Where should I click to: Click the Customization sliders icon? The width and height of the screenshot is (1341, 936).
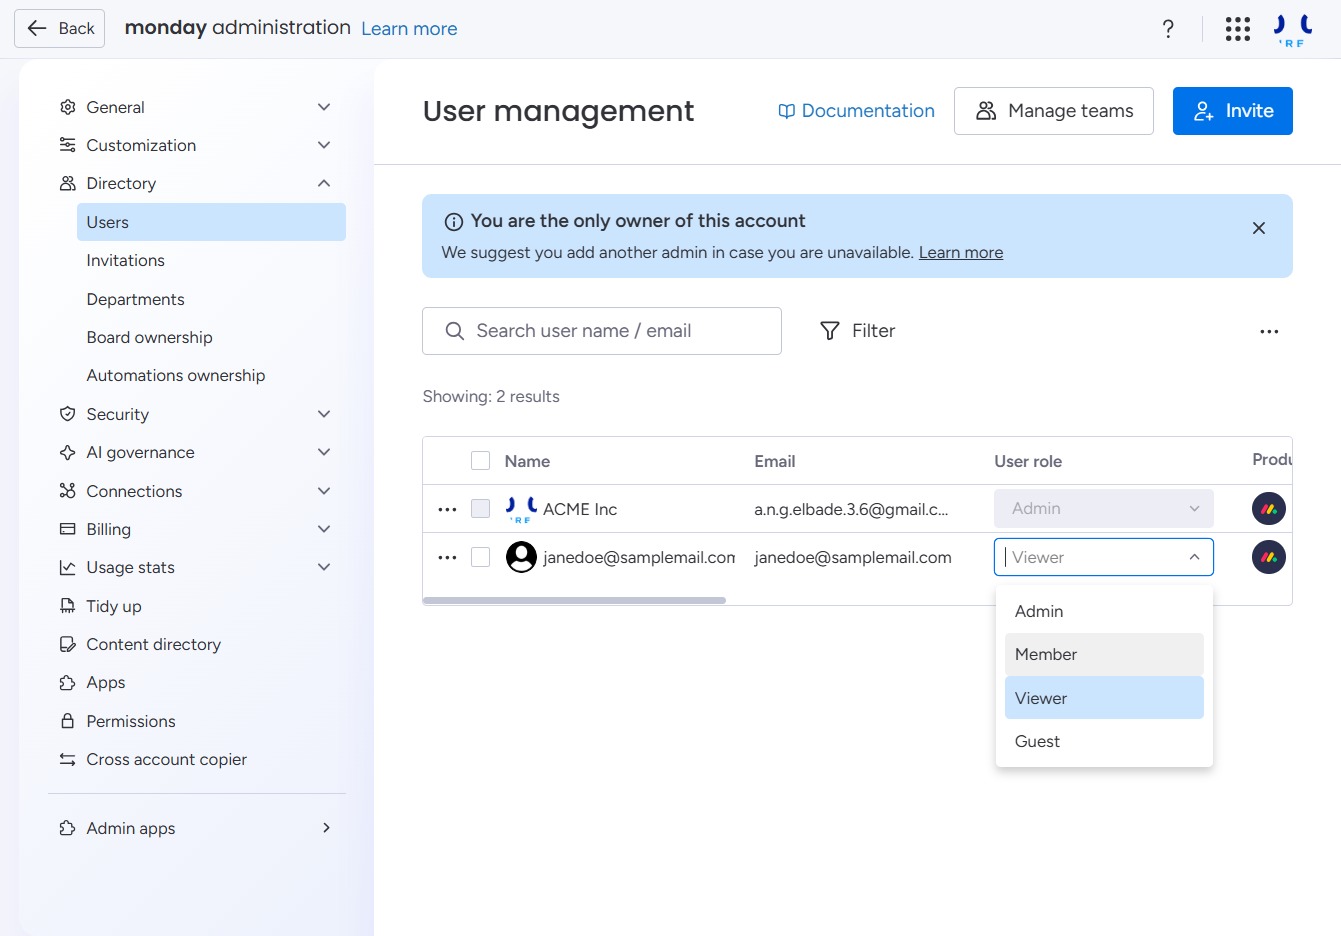point(68,145)
